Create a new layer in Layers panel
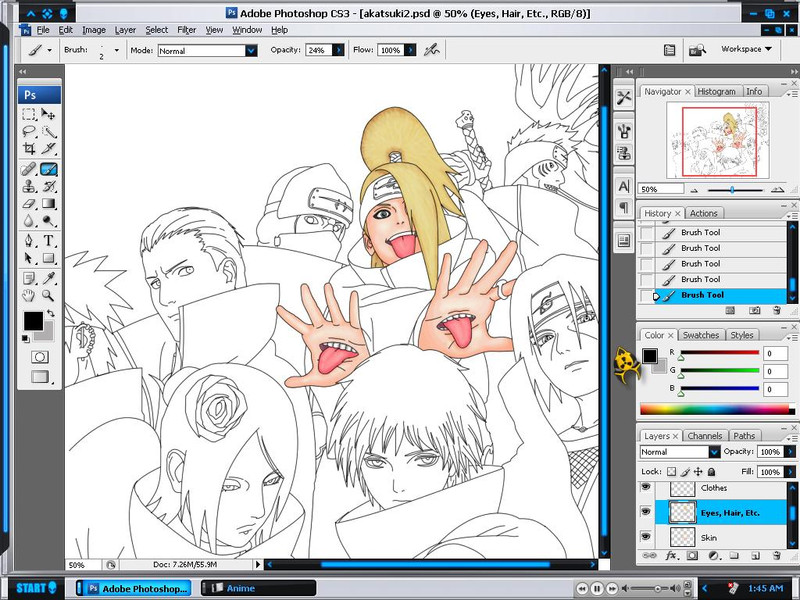Viewport: 800px width, 600px height. 756,556
